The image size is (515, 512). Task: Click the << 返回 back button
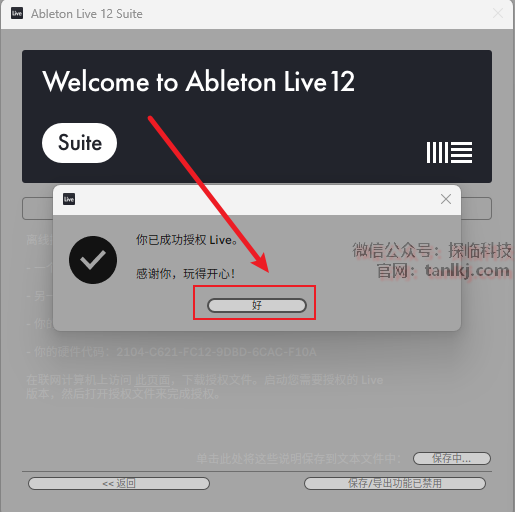[119, 483]
